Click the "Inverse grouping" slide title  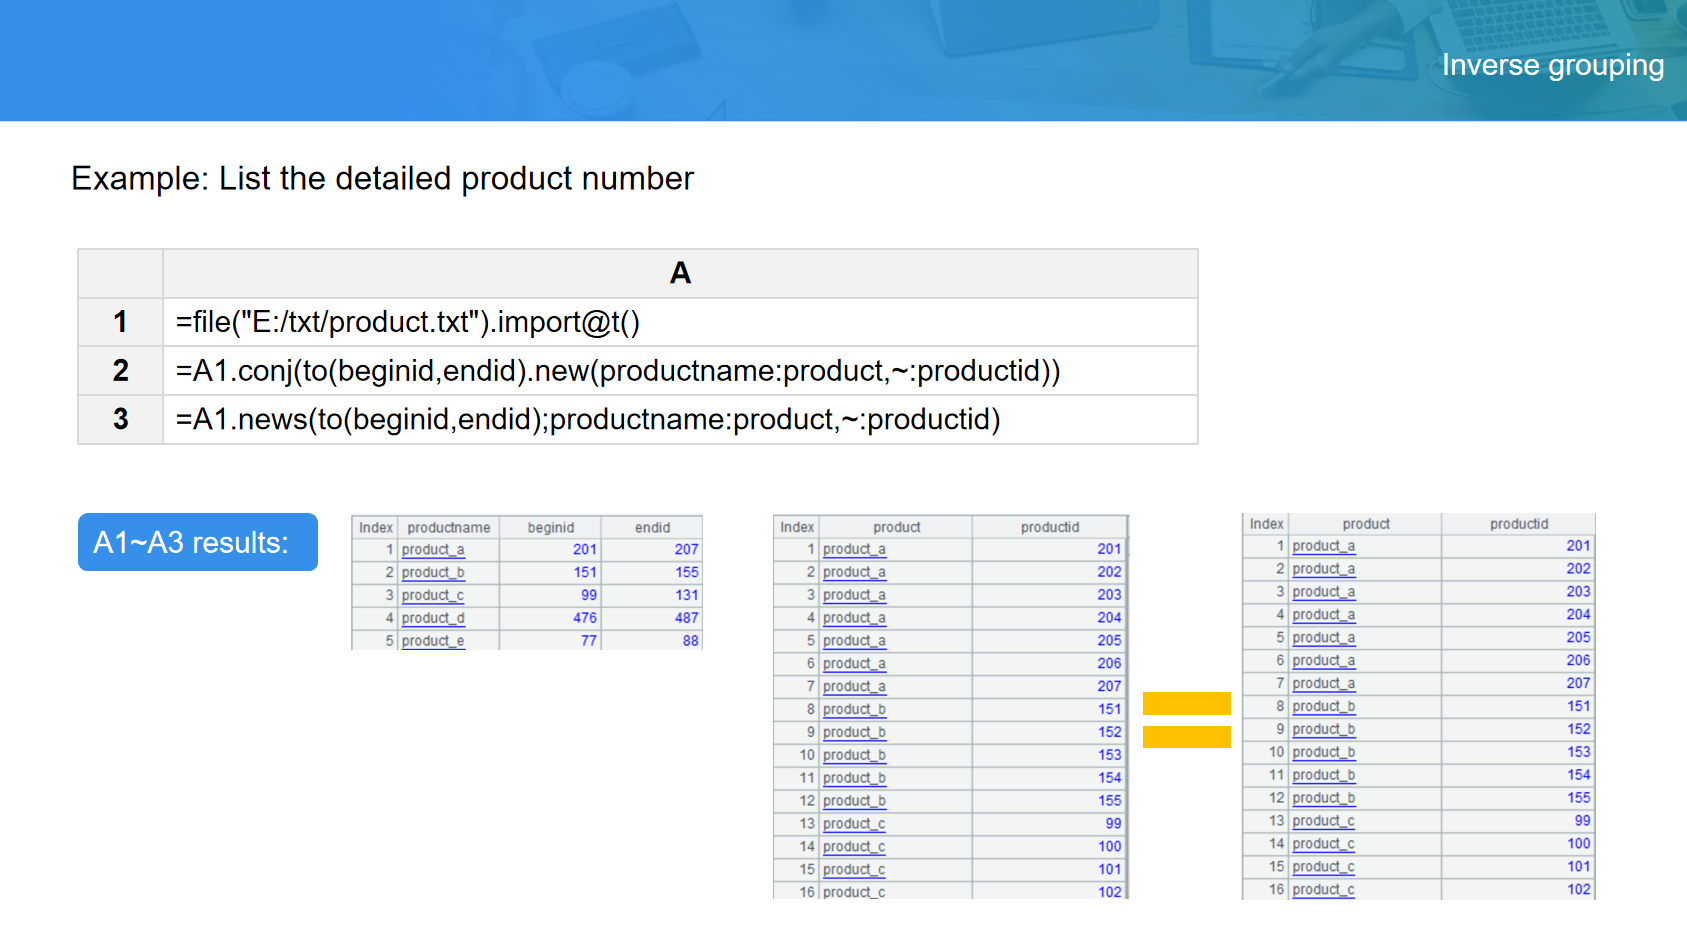click(x=1552, y=65)
